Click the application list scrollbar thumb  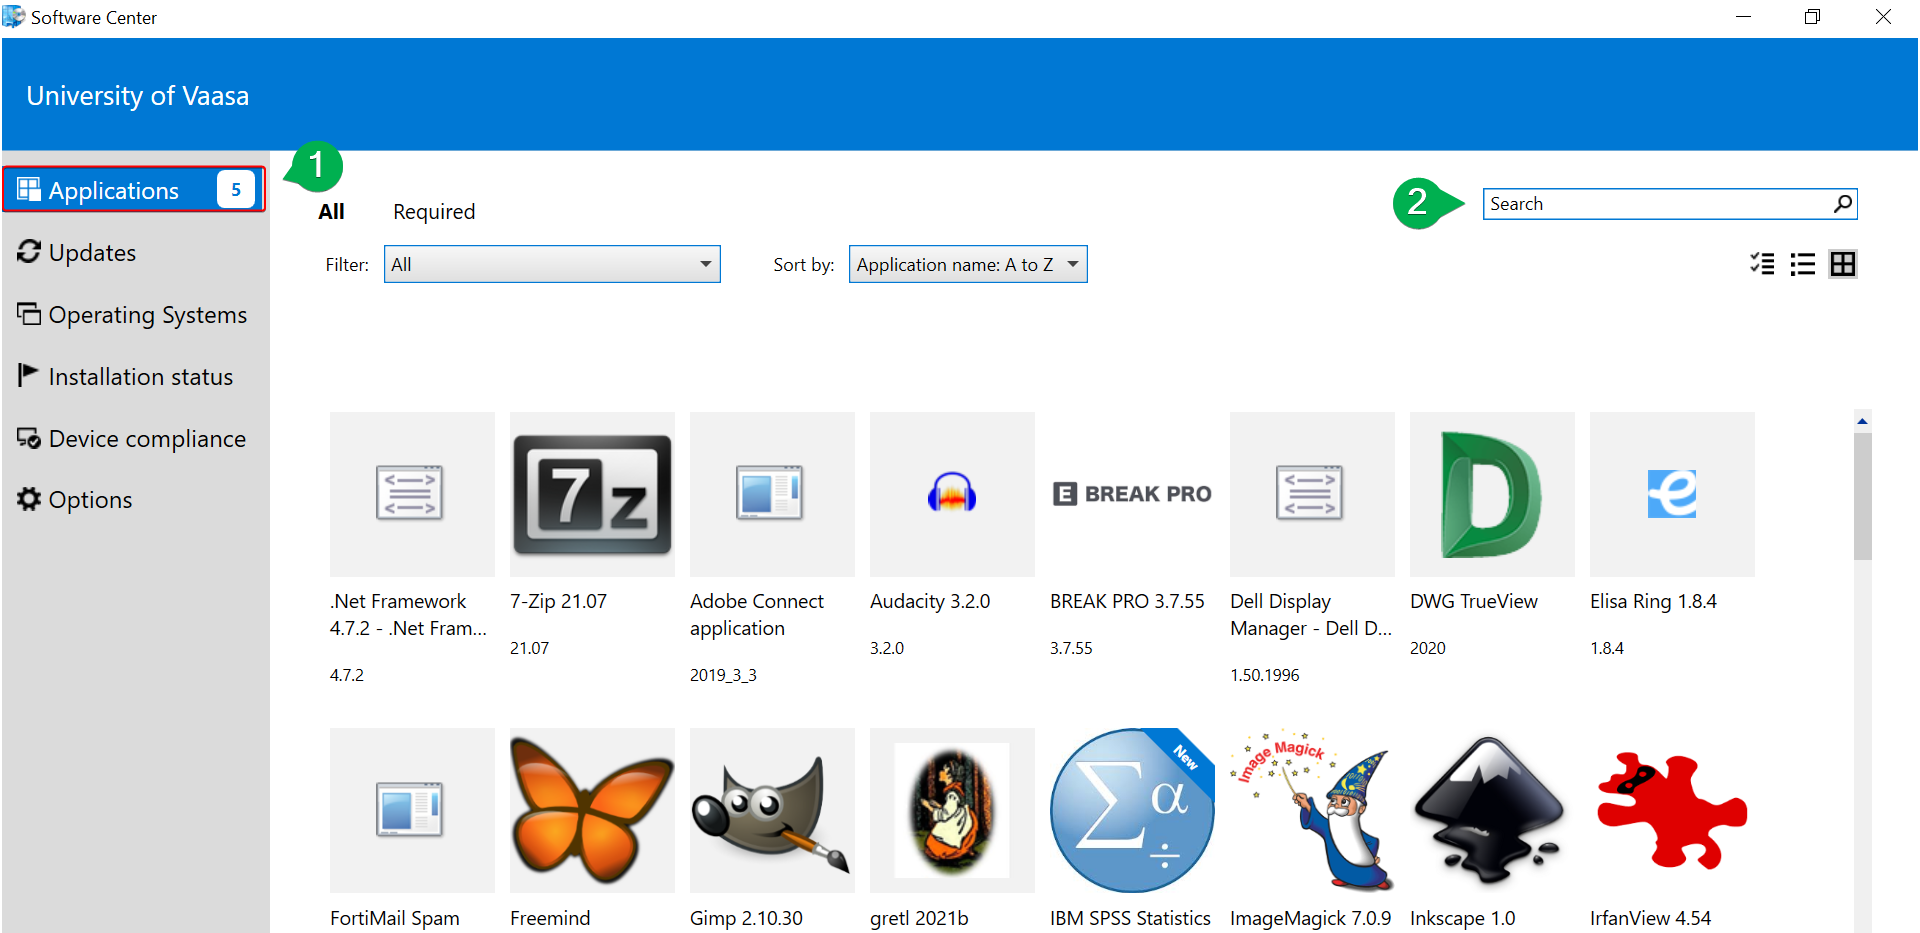[1862, 495]
